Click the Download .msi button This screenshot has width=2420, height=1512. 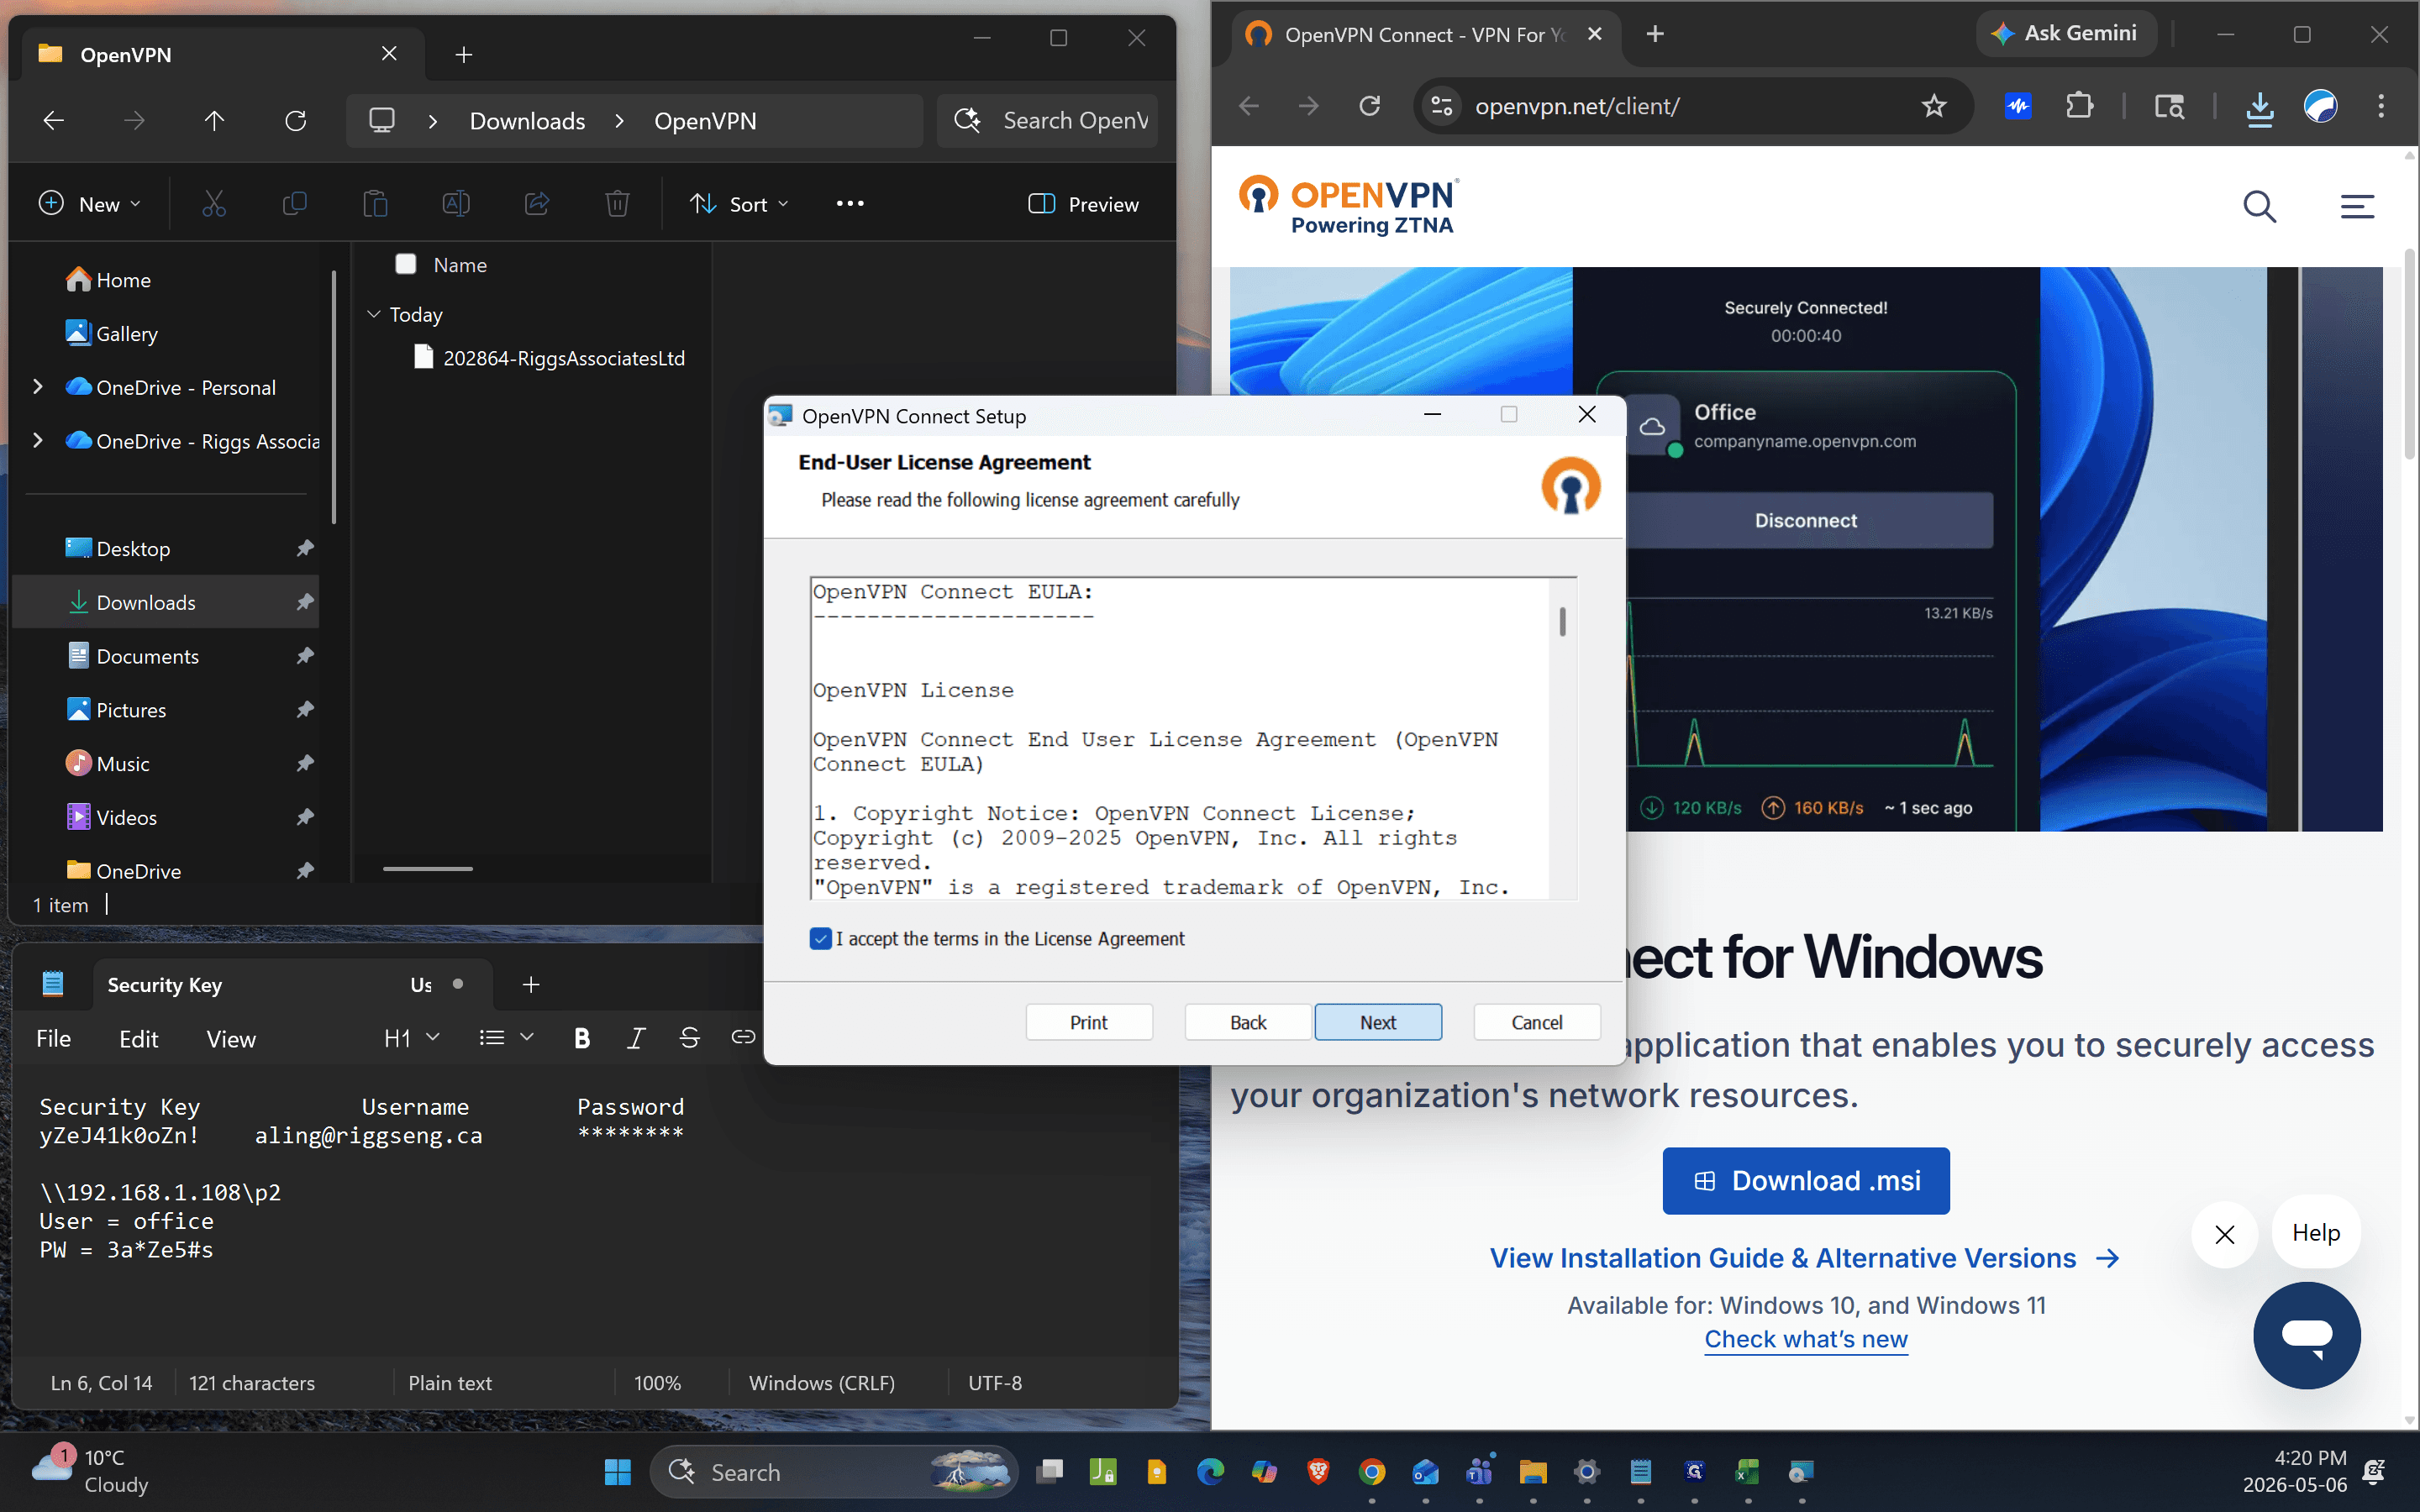coord(1806,1181)
